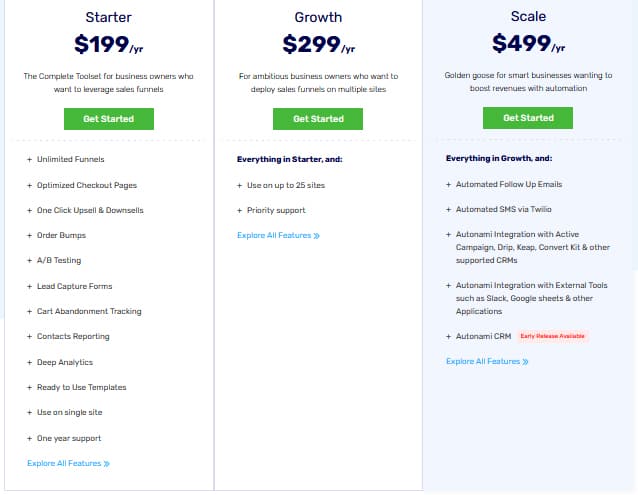Open Explore All Features in Growth column
Image resolution: width=638 pixels, height=495 pixels.
(278, 236)
